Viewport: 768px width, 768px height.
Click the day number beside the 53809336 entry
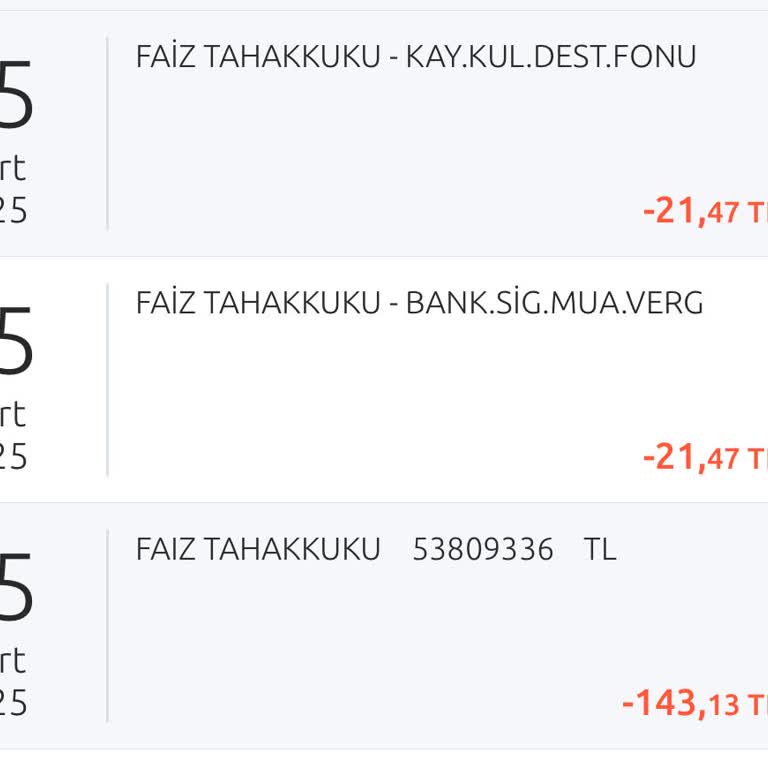point(16,590)
